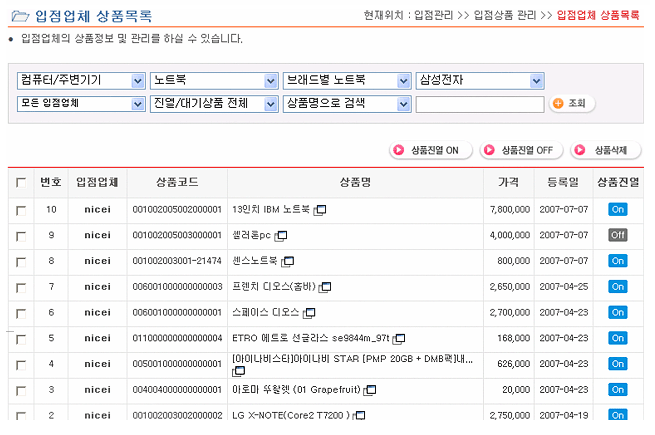Click popup icon next to 프렌치 디오스(홈바)
The height and width of the screenshot is (435, 655).
pos(325,288)
